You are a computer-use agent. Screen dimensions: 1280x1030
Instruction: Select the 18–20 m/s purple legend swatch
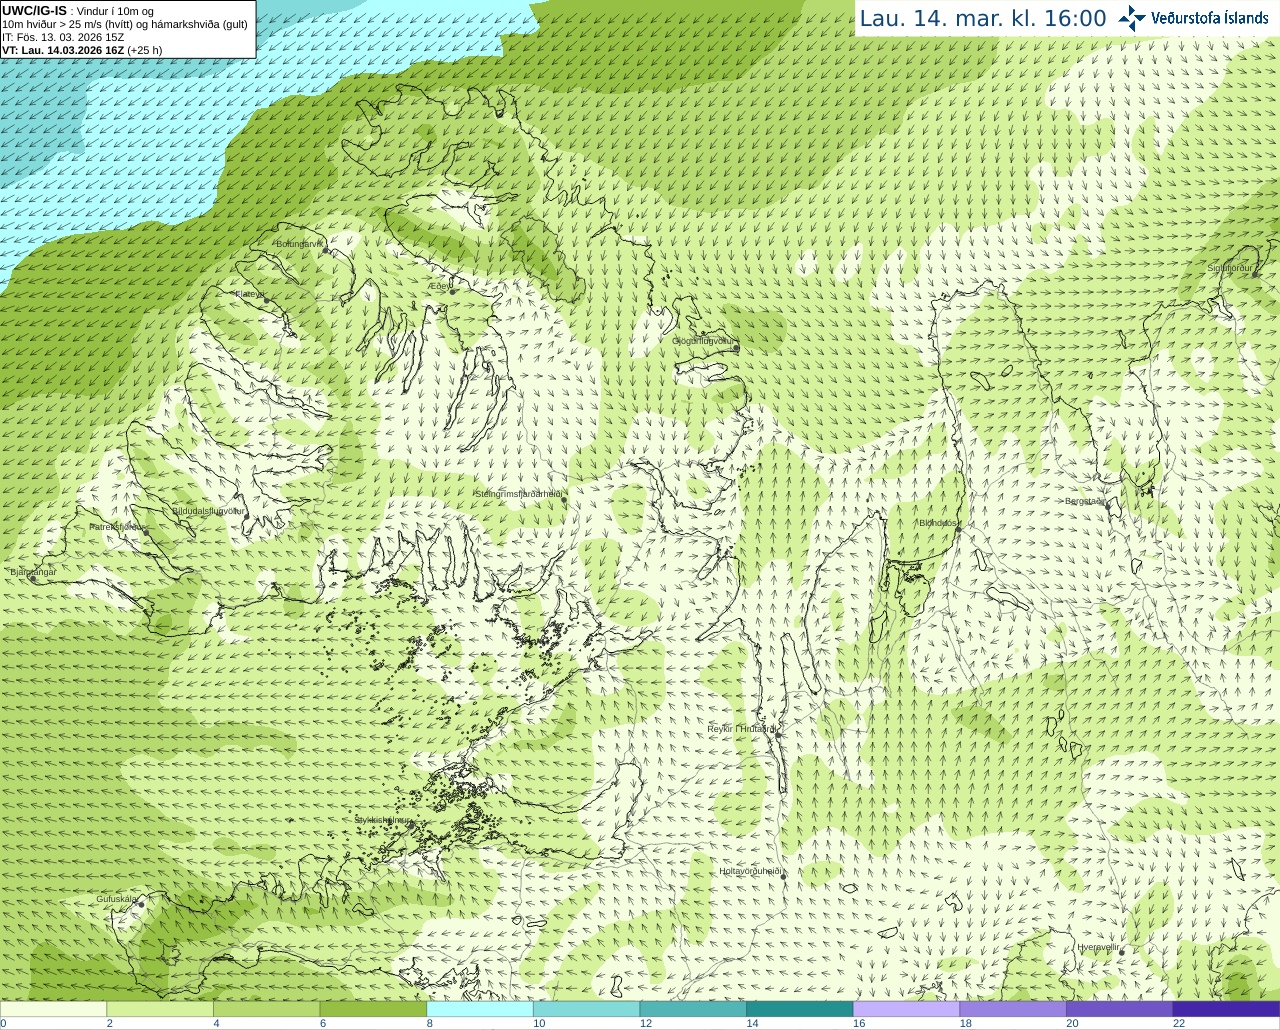point(1013,1009)
